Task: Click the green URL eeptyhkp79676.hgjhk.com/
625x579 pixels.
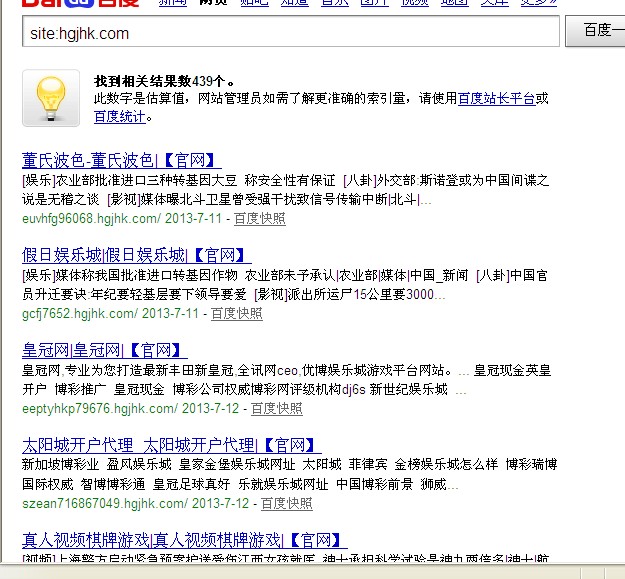Action: coord(100,408)
